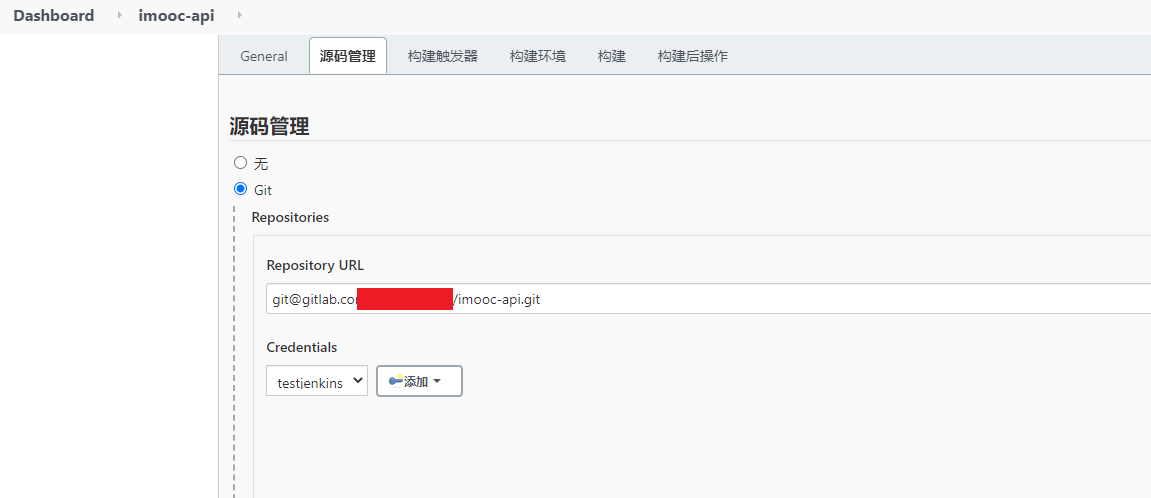
Task: Expand the arrow after Dashboard breadcrumb
Action: coord(119,15)
